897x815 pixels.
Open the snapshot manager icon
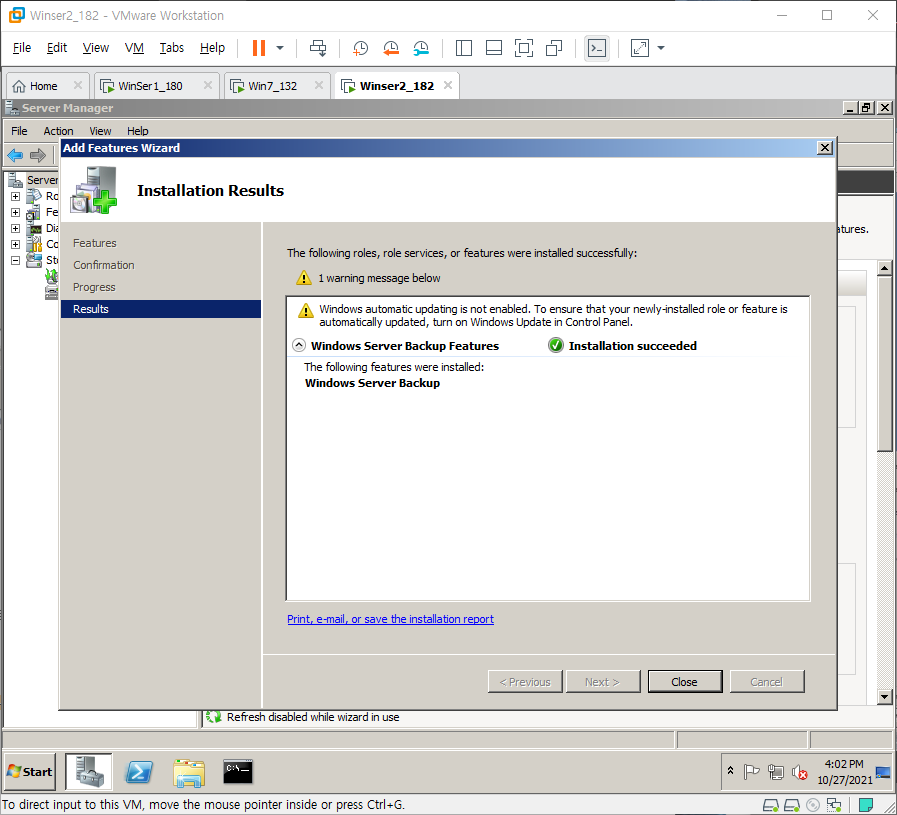point(421,48)
